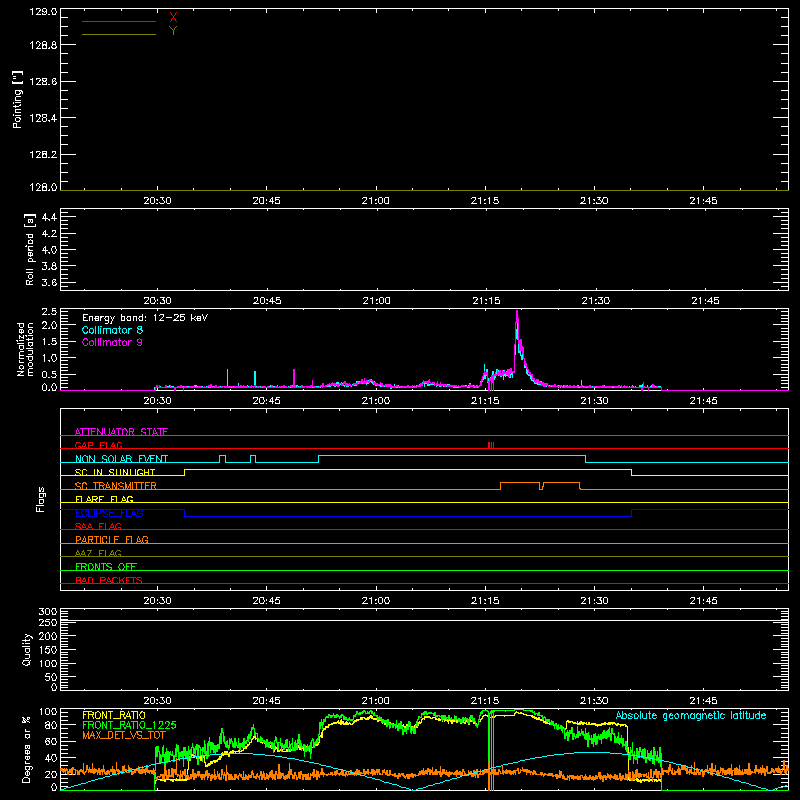This screenshot has height=800, width=800.
Task: Click the ATTENUATOR_STATE flag label
Action: click(121, 432)
